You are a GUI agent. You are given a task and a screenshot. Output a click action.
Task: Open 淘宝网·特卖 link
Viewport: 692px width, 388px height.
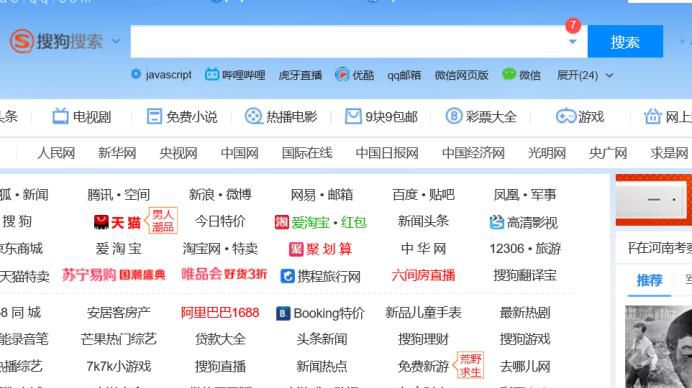coord(220,249)
